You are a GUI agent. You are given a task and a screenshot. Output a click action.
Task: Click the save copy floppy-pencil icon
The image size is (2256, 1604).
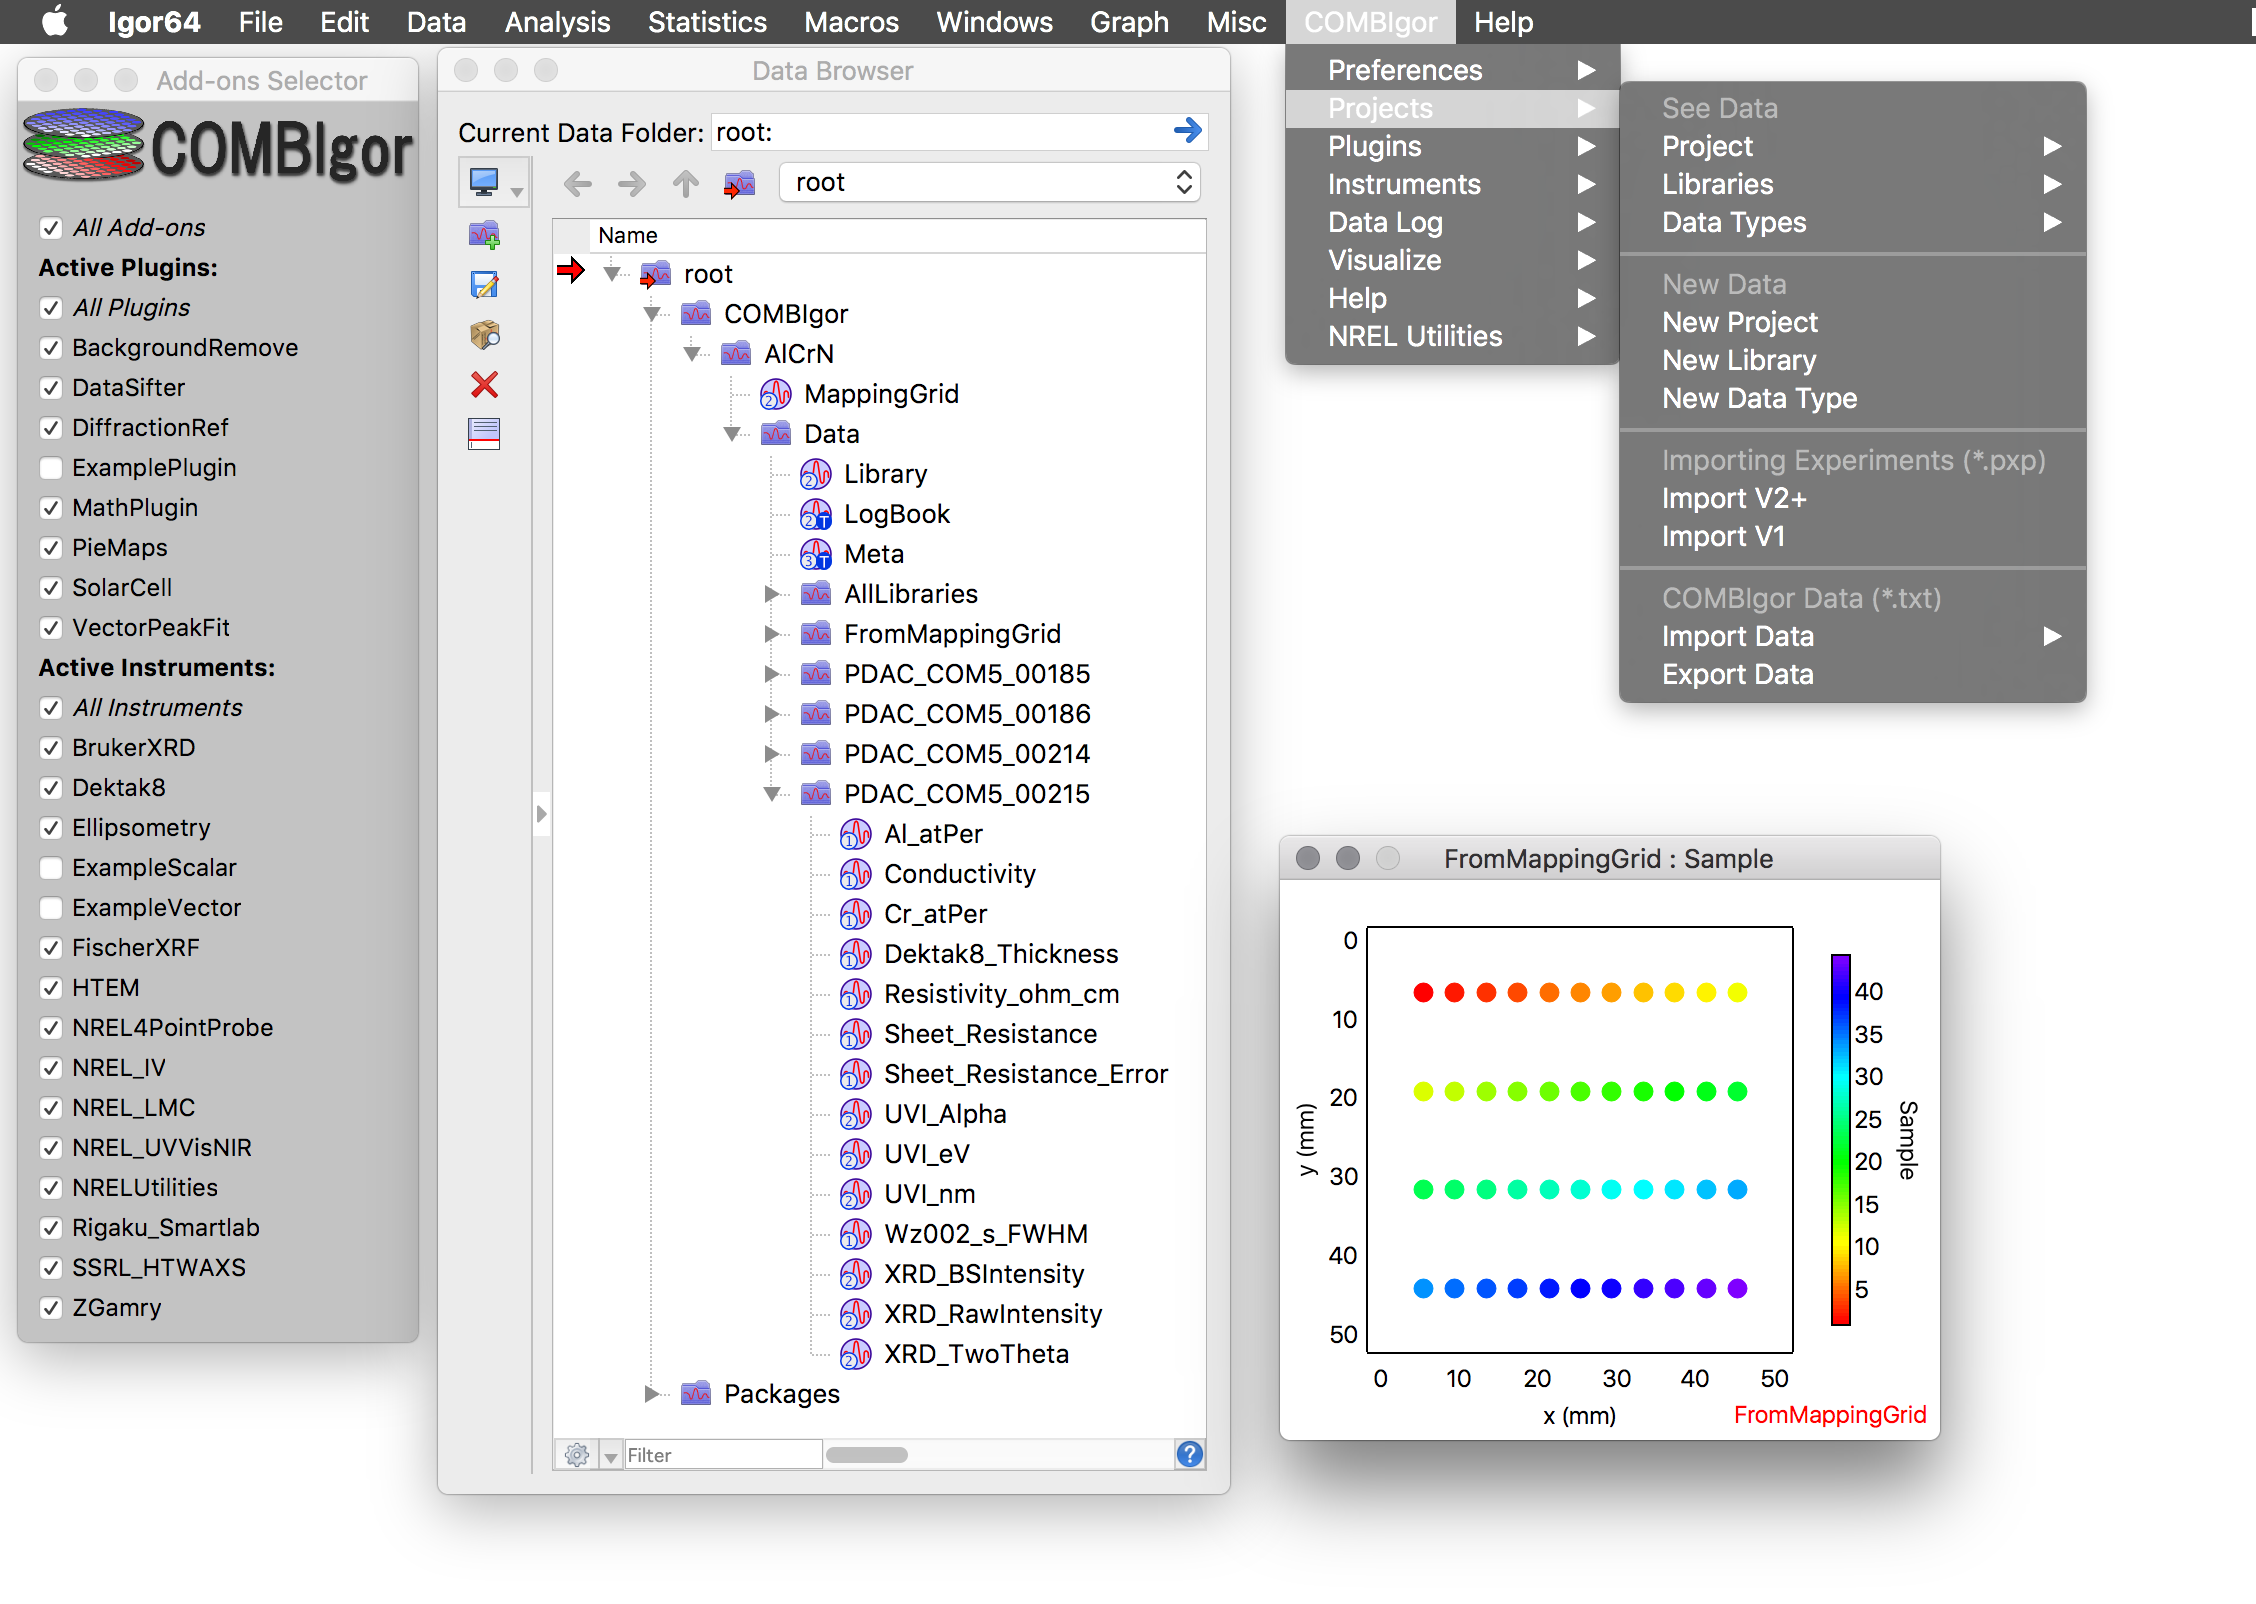click(x=484, y=286)
